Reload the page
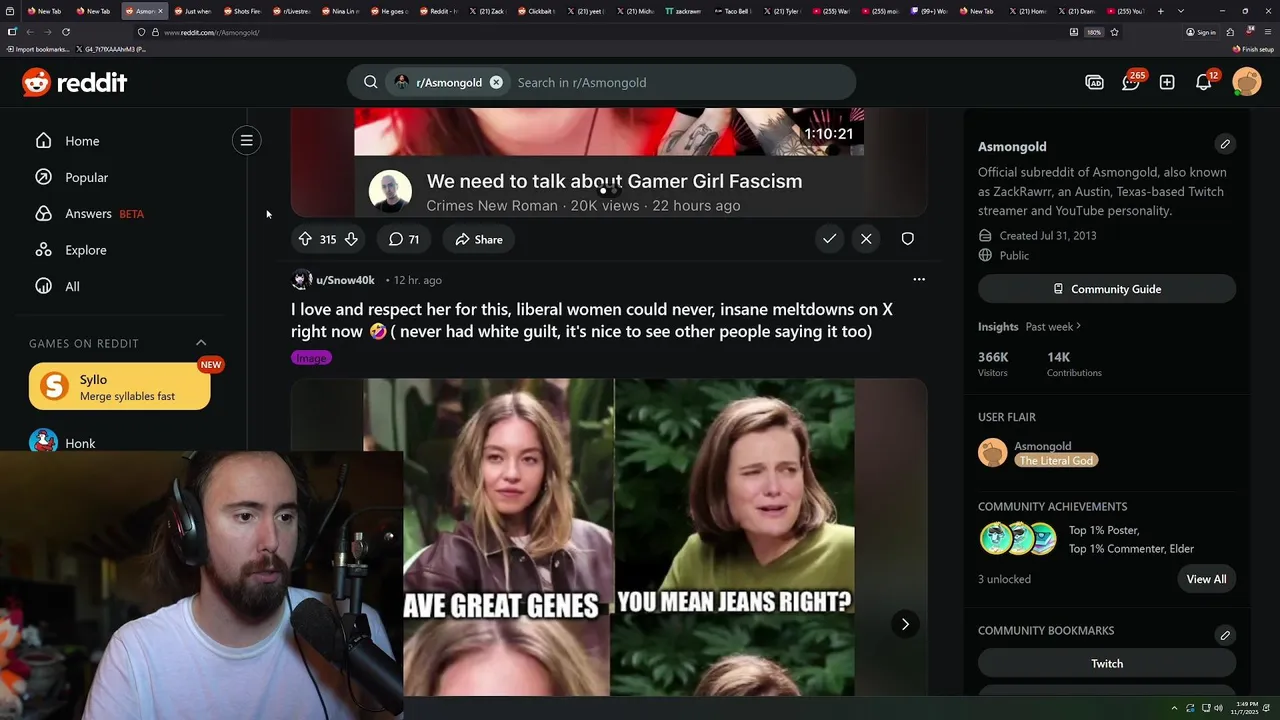1280x720 pixels. (66, 32)
